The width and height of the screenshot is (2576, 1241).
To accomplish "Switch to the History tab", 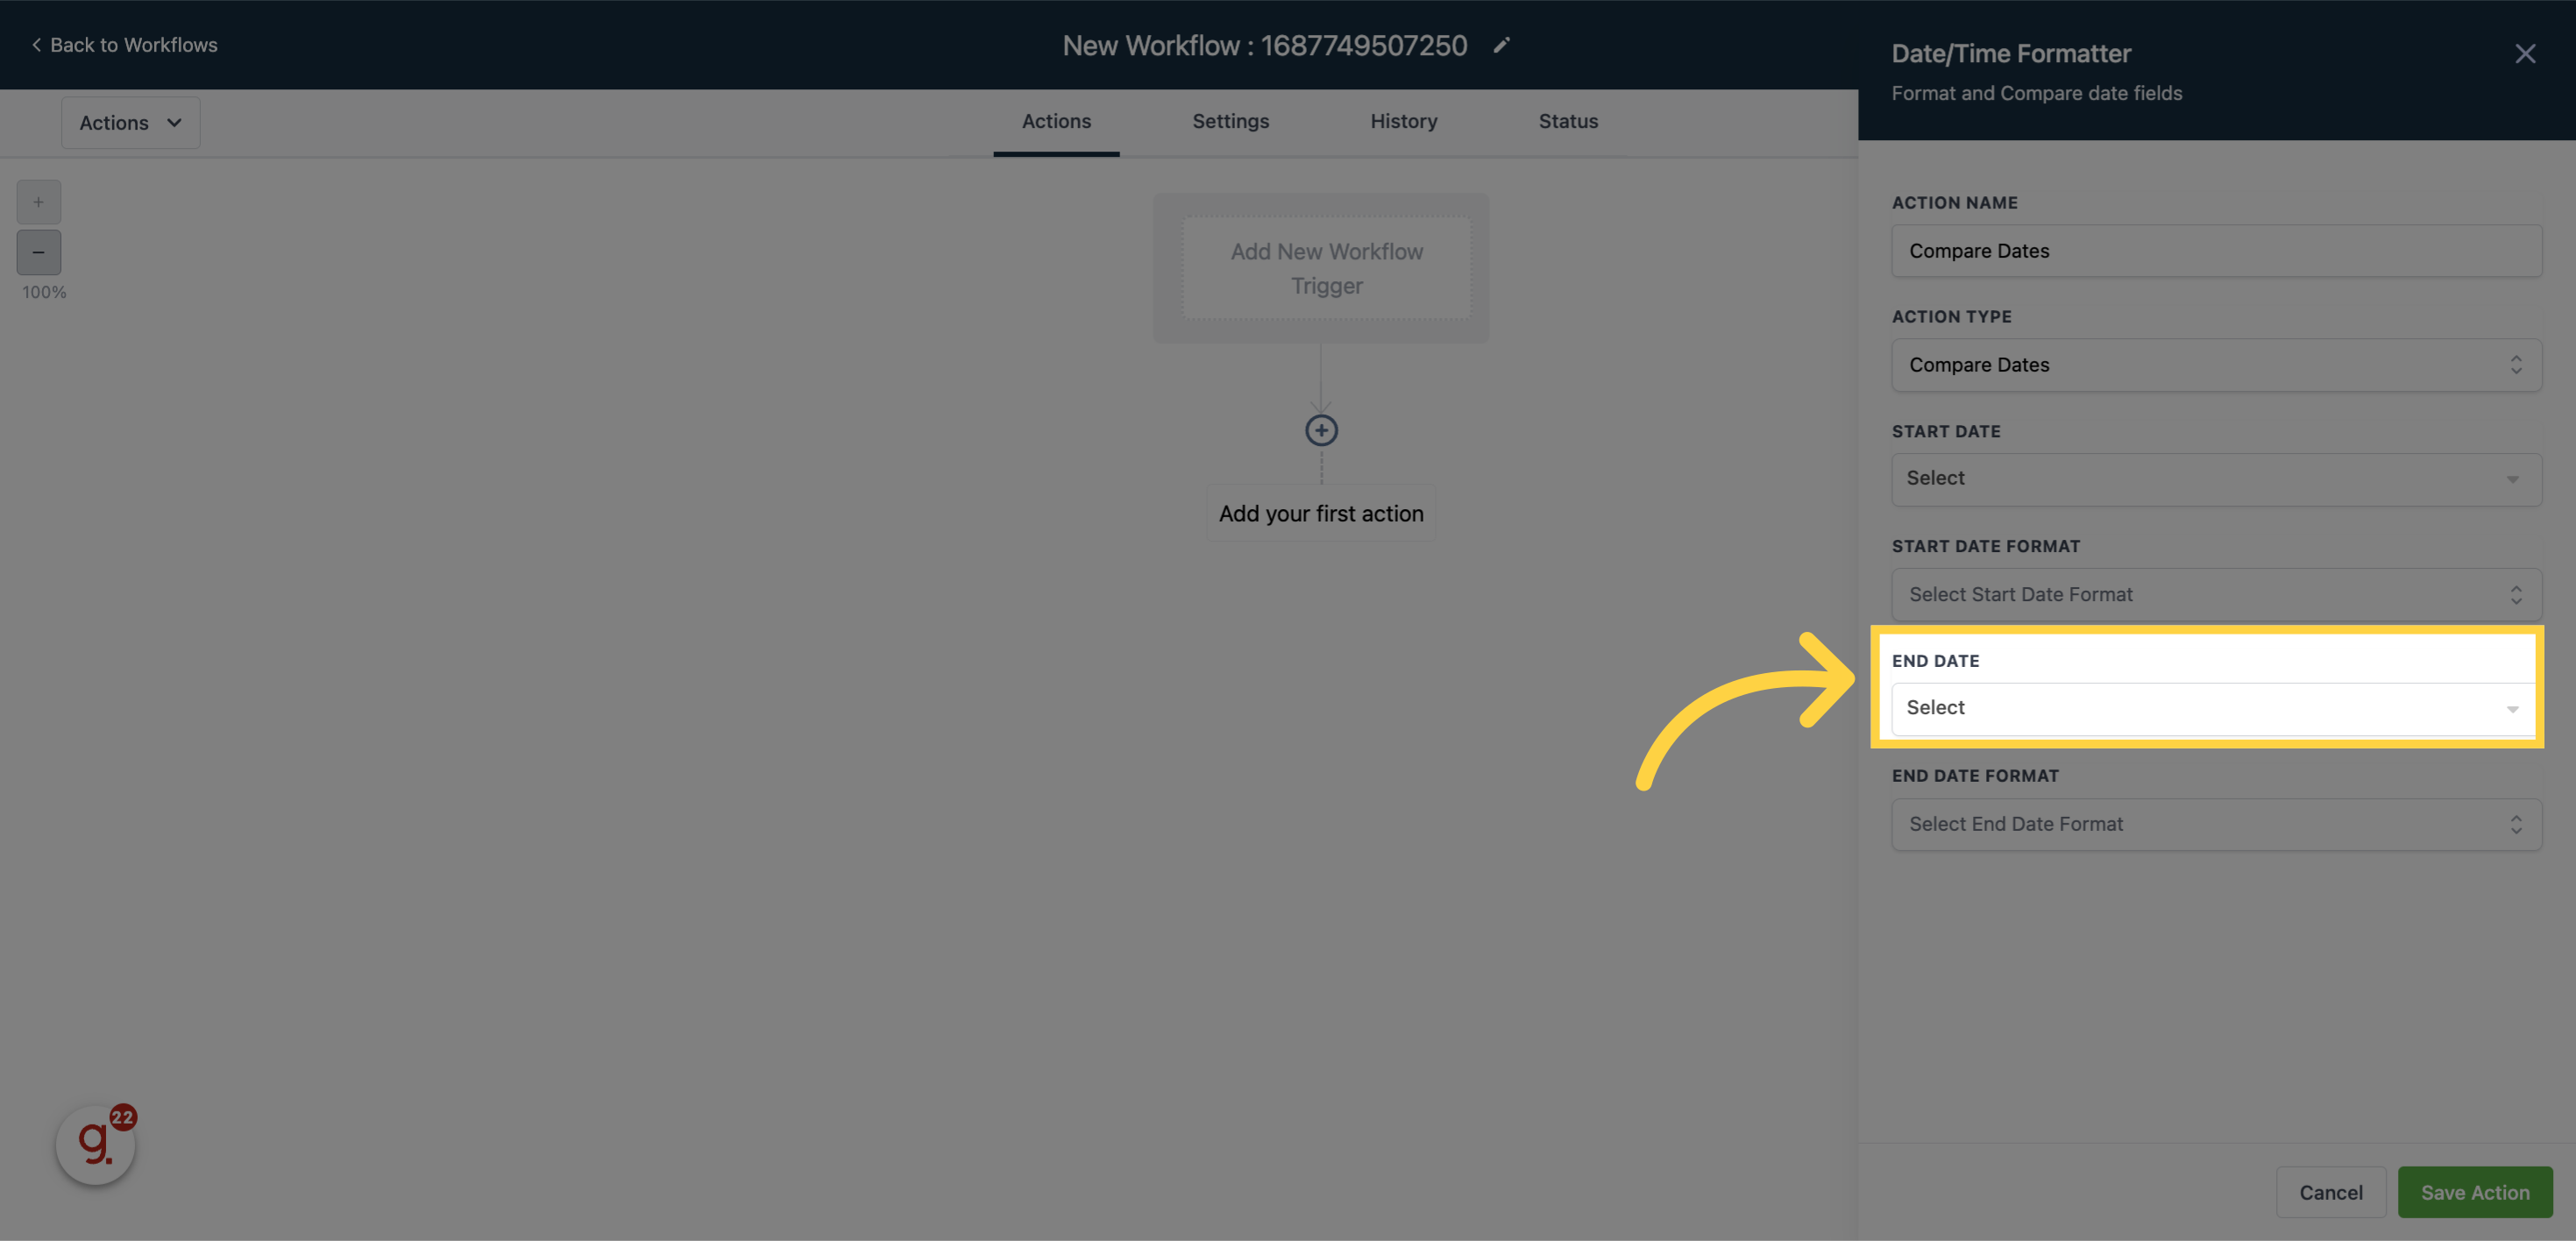I will tap(1403, 122).
